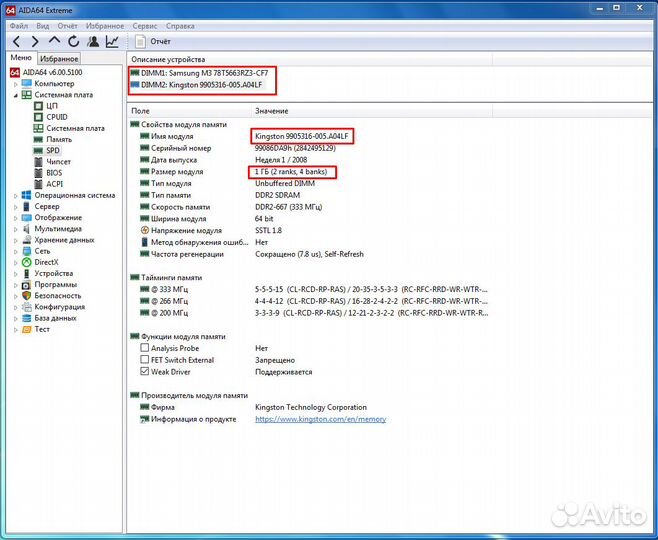The height and width of the screenshot is (540, 658).
Task: Select the DirectX tree node
Action: (x=40, y=262)
